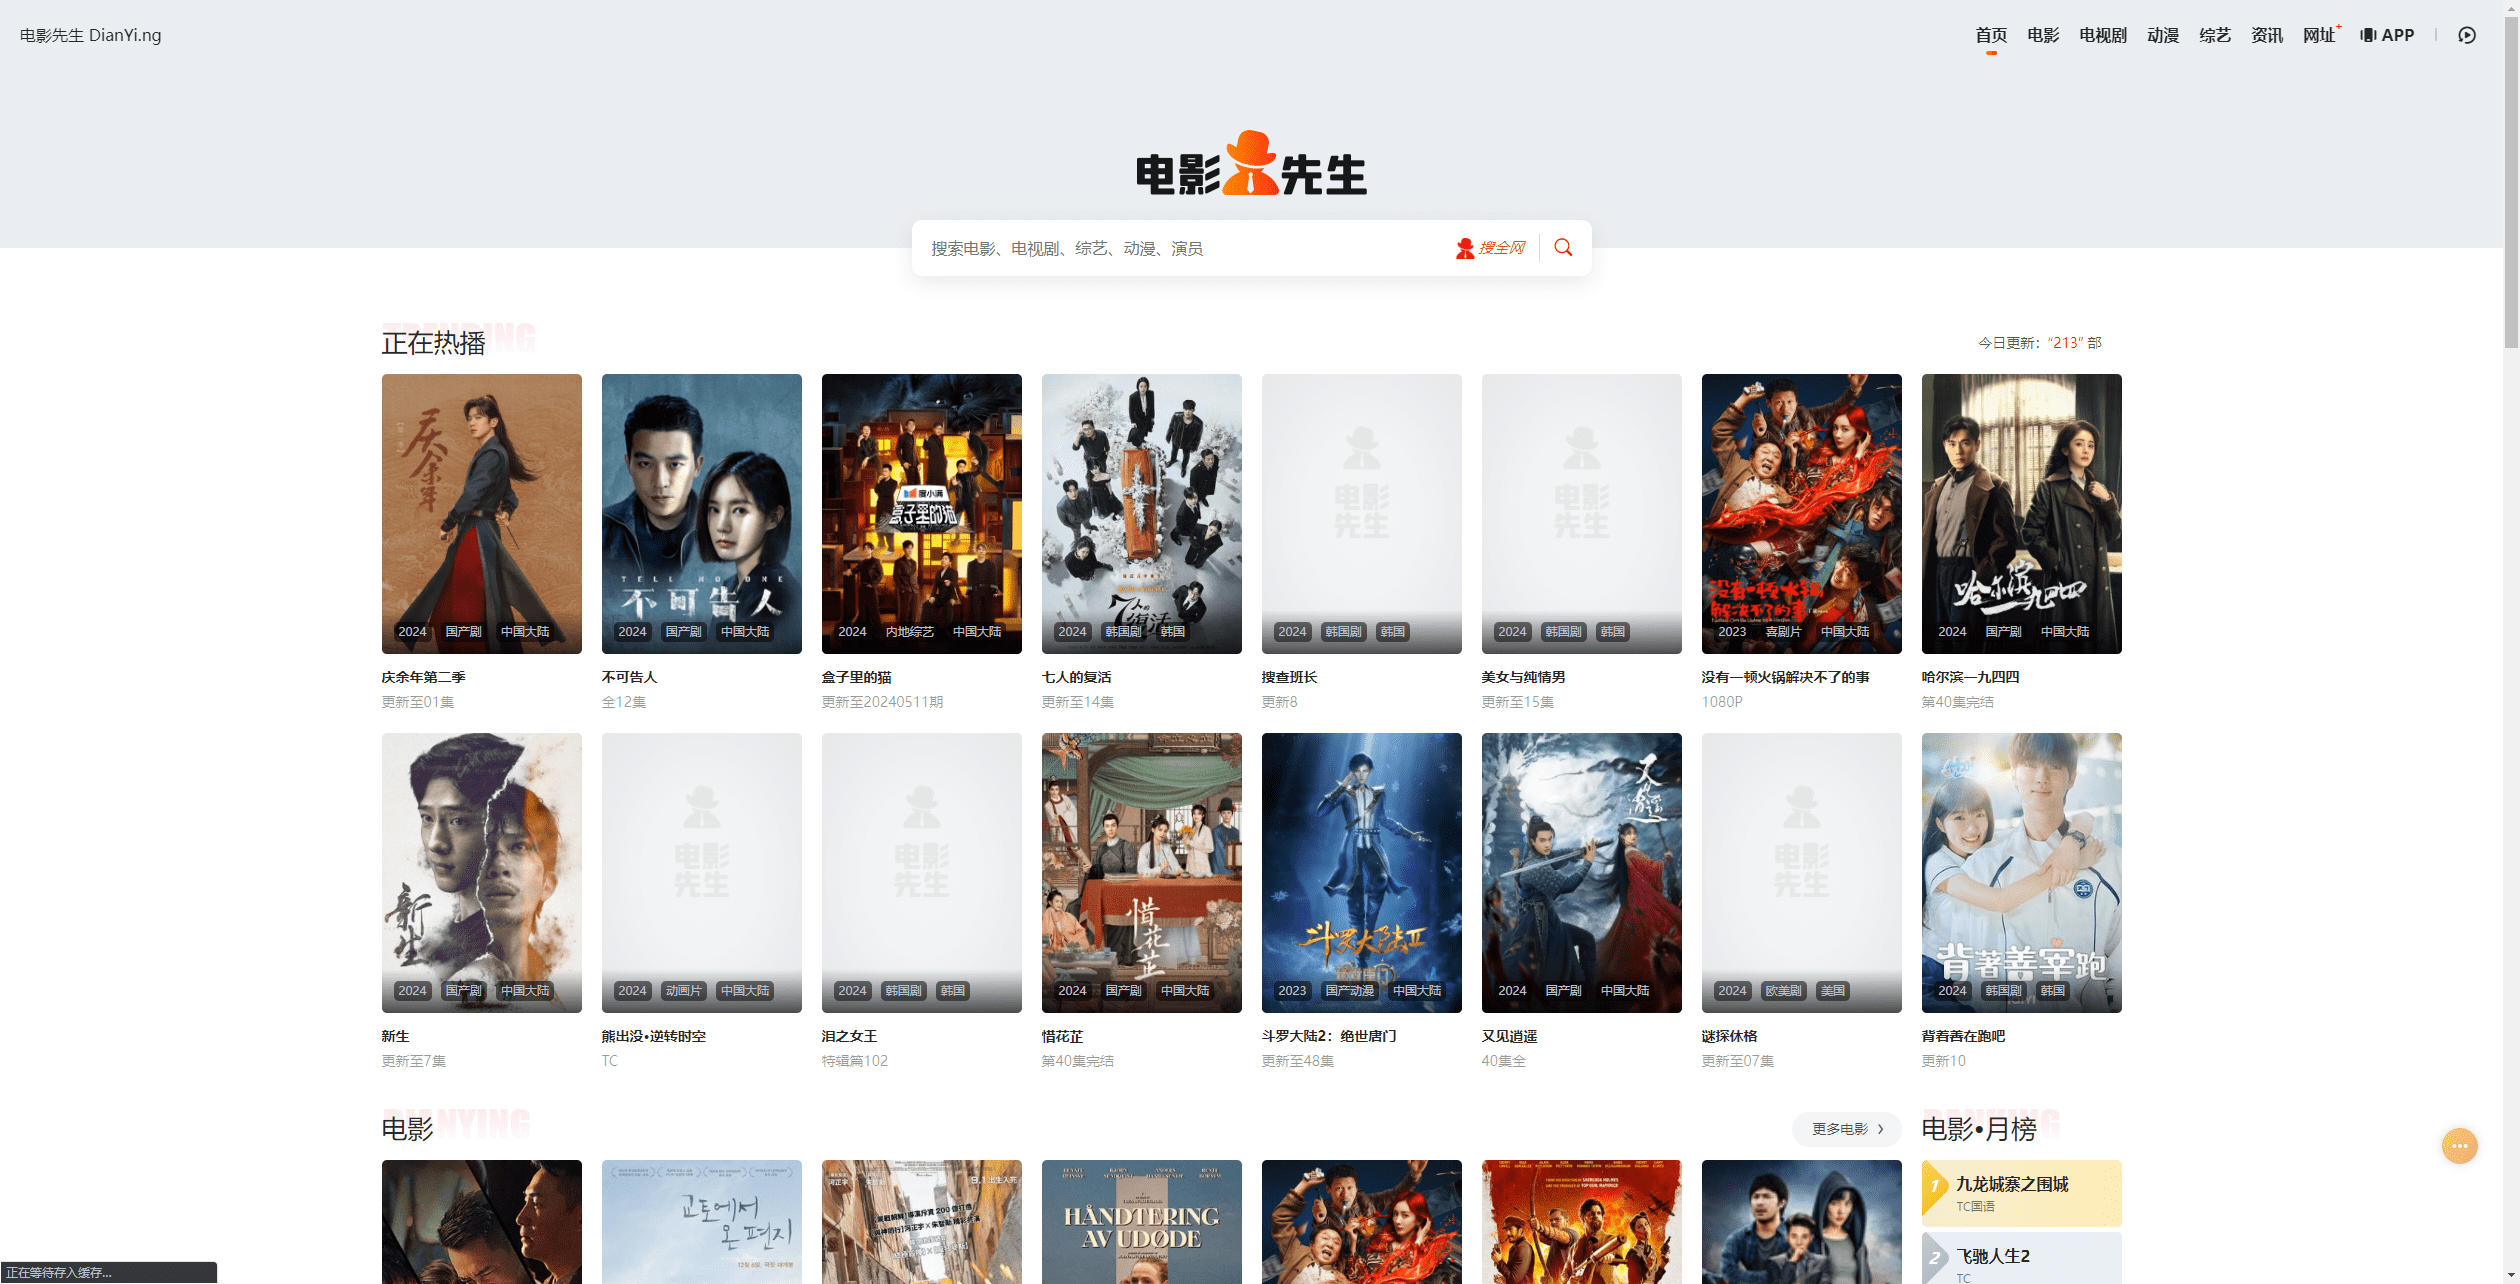Click the 不可告人 title link
Viewport: 2520px width, 1284px height.
629,677
